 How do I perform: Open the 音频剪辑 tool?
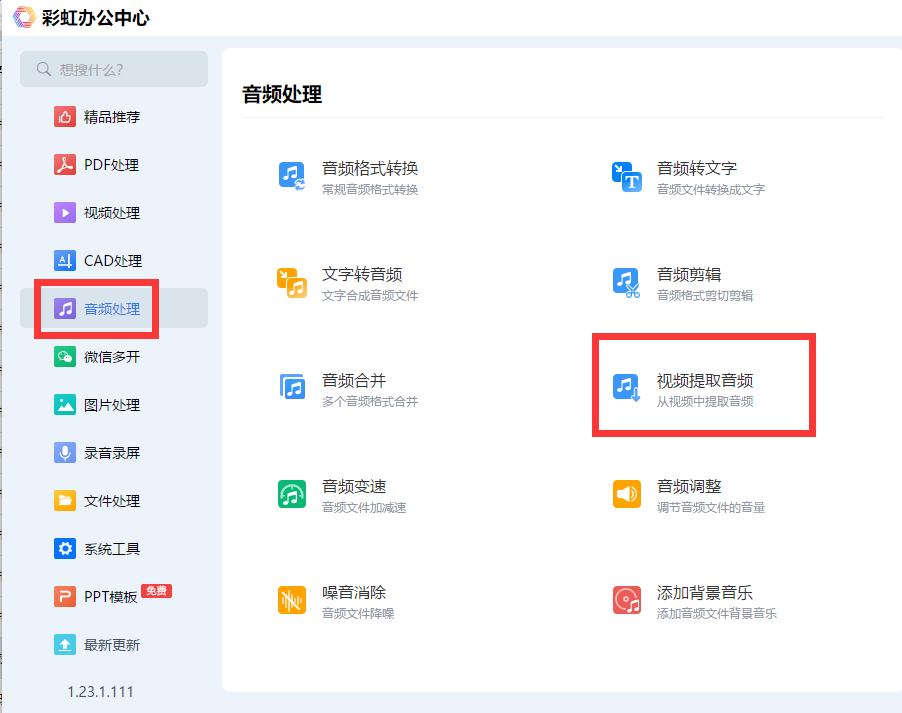(689, 274)
